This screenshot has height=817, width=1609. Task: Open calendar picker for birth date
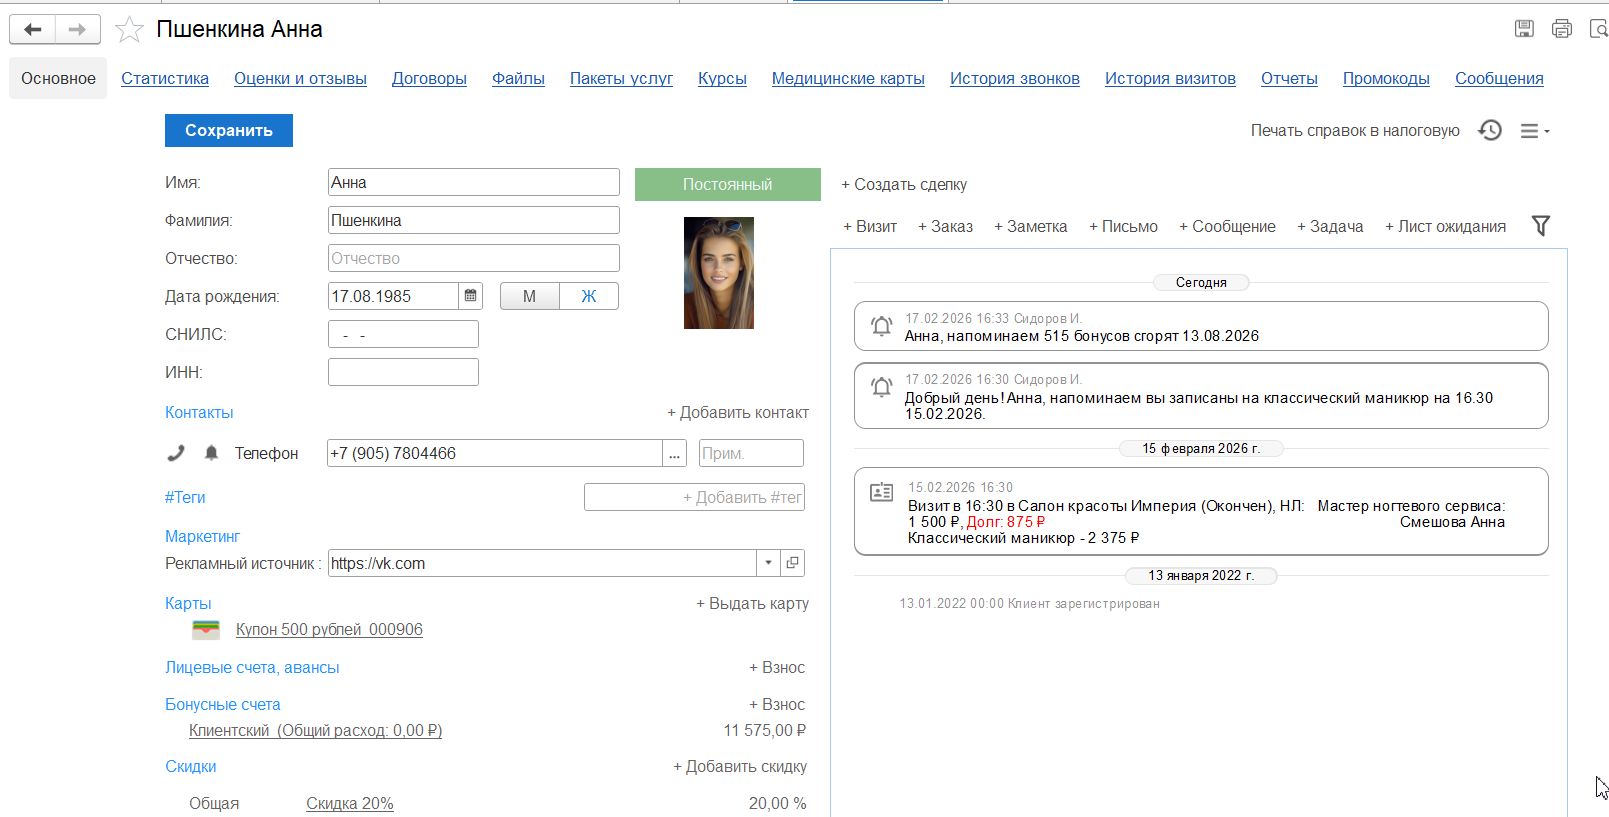470,296
